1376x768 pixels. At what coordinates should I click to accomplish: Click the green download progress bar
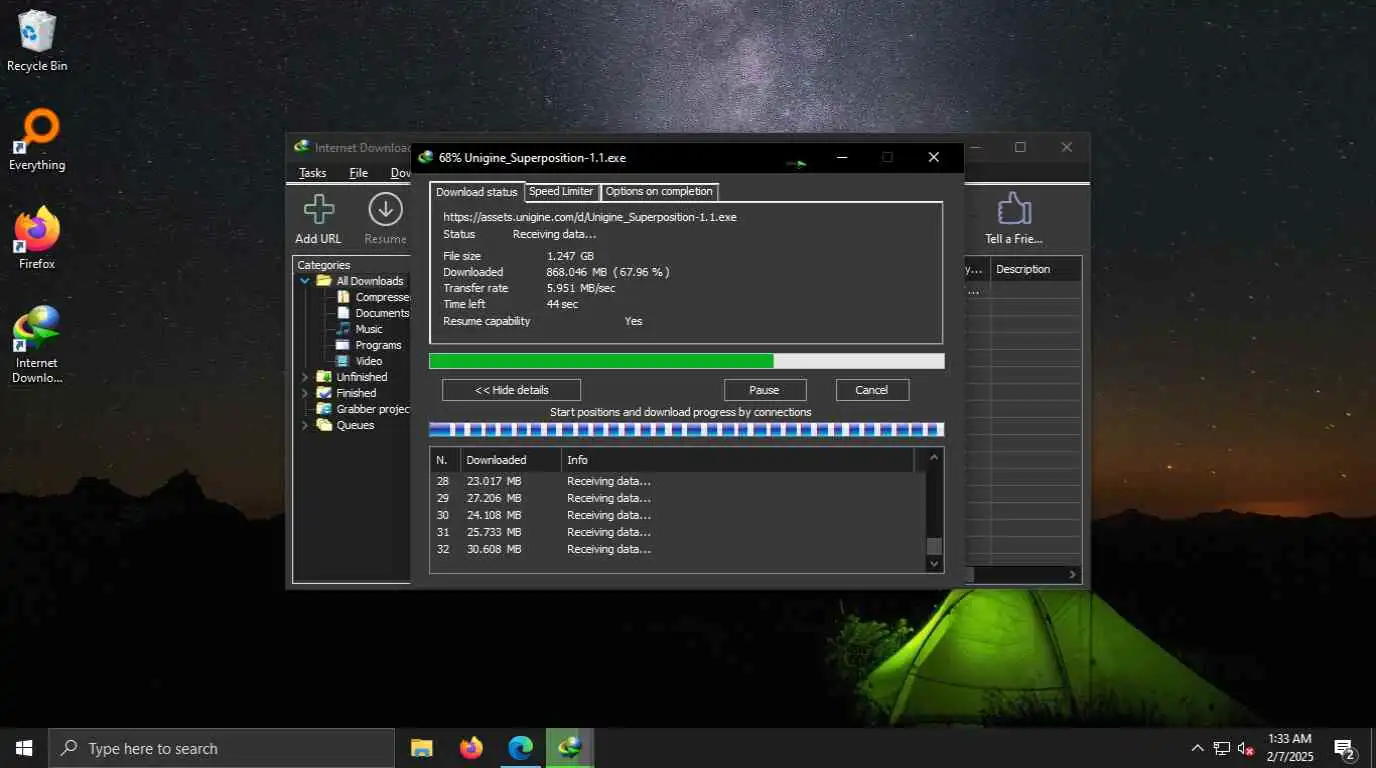pyautogui.click(x=686, y=361)
